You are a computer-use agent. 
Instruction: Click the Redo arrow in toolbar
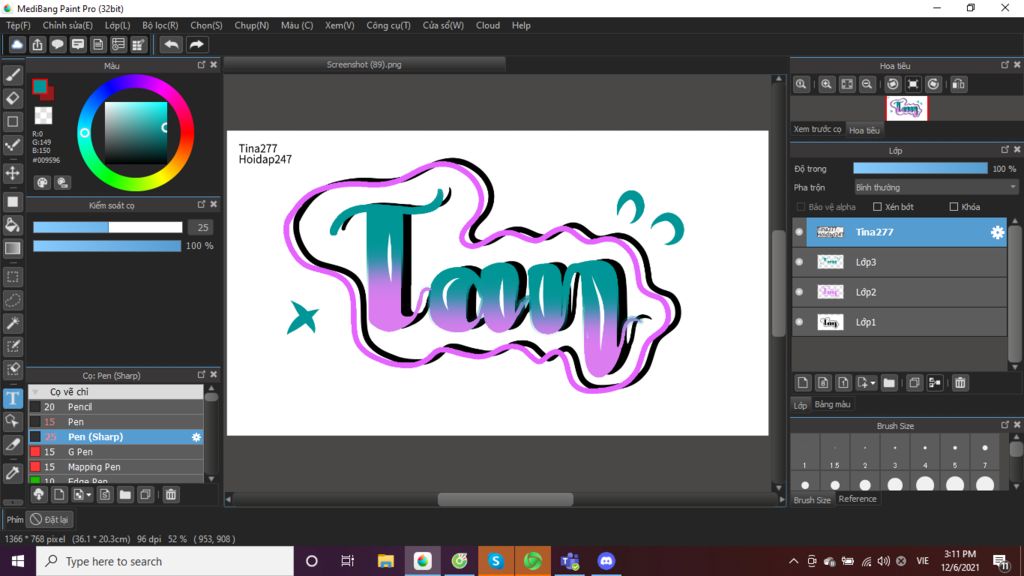[197, 44]
